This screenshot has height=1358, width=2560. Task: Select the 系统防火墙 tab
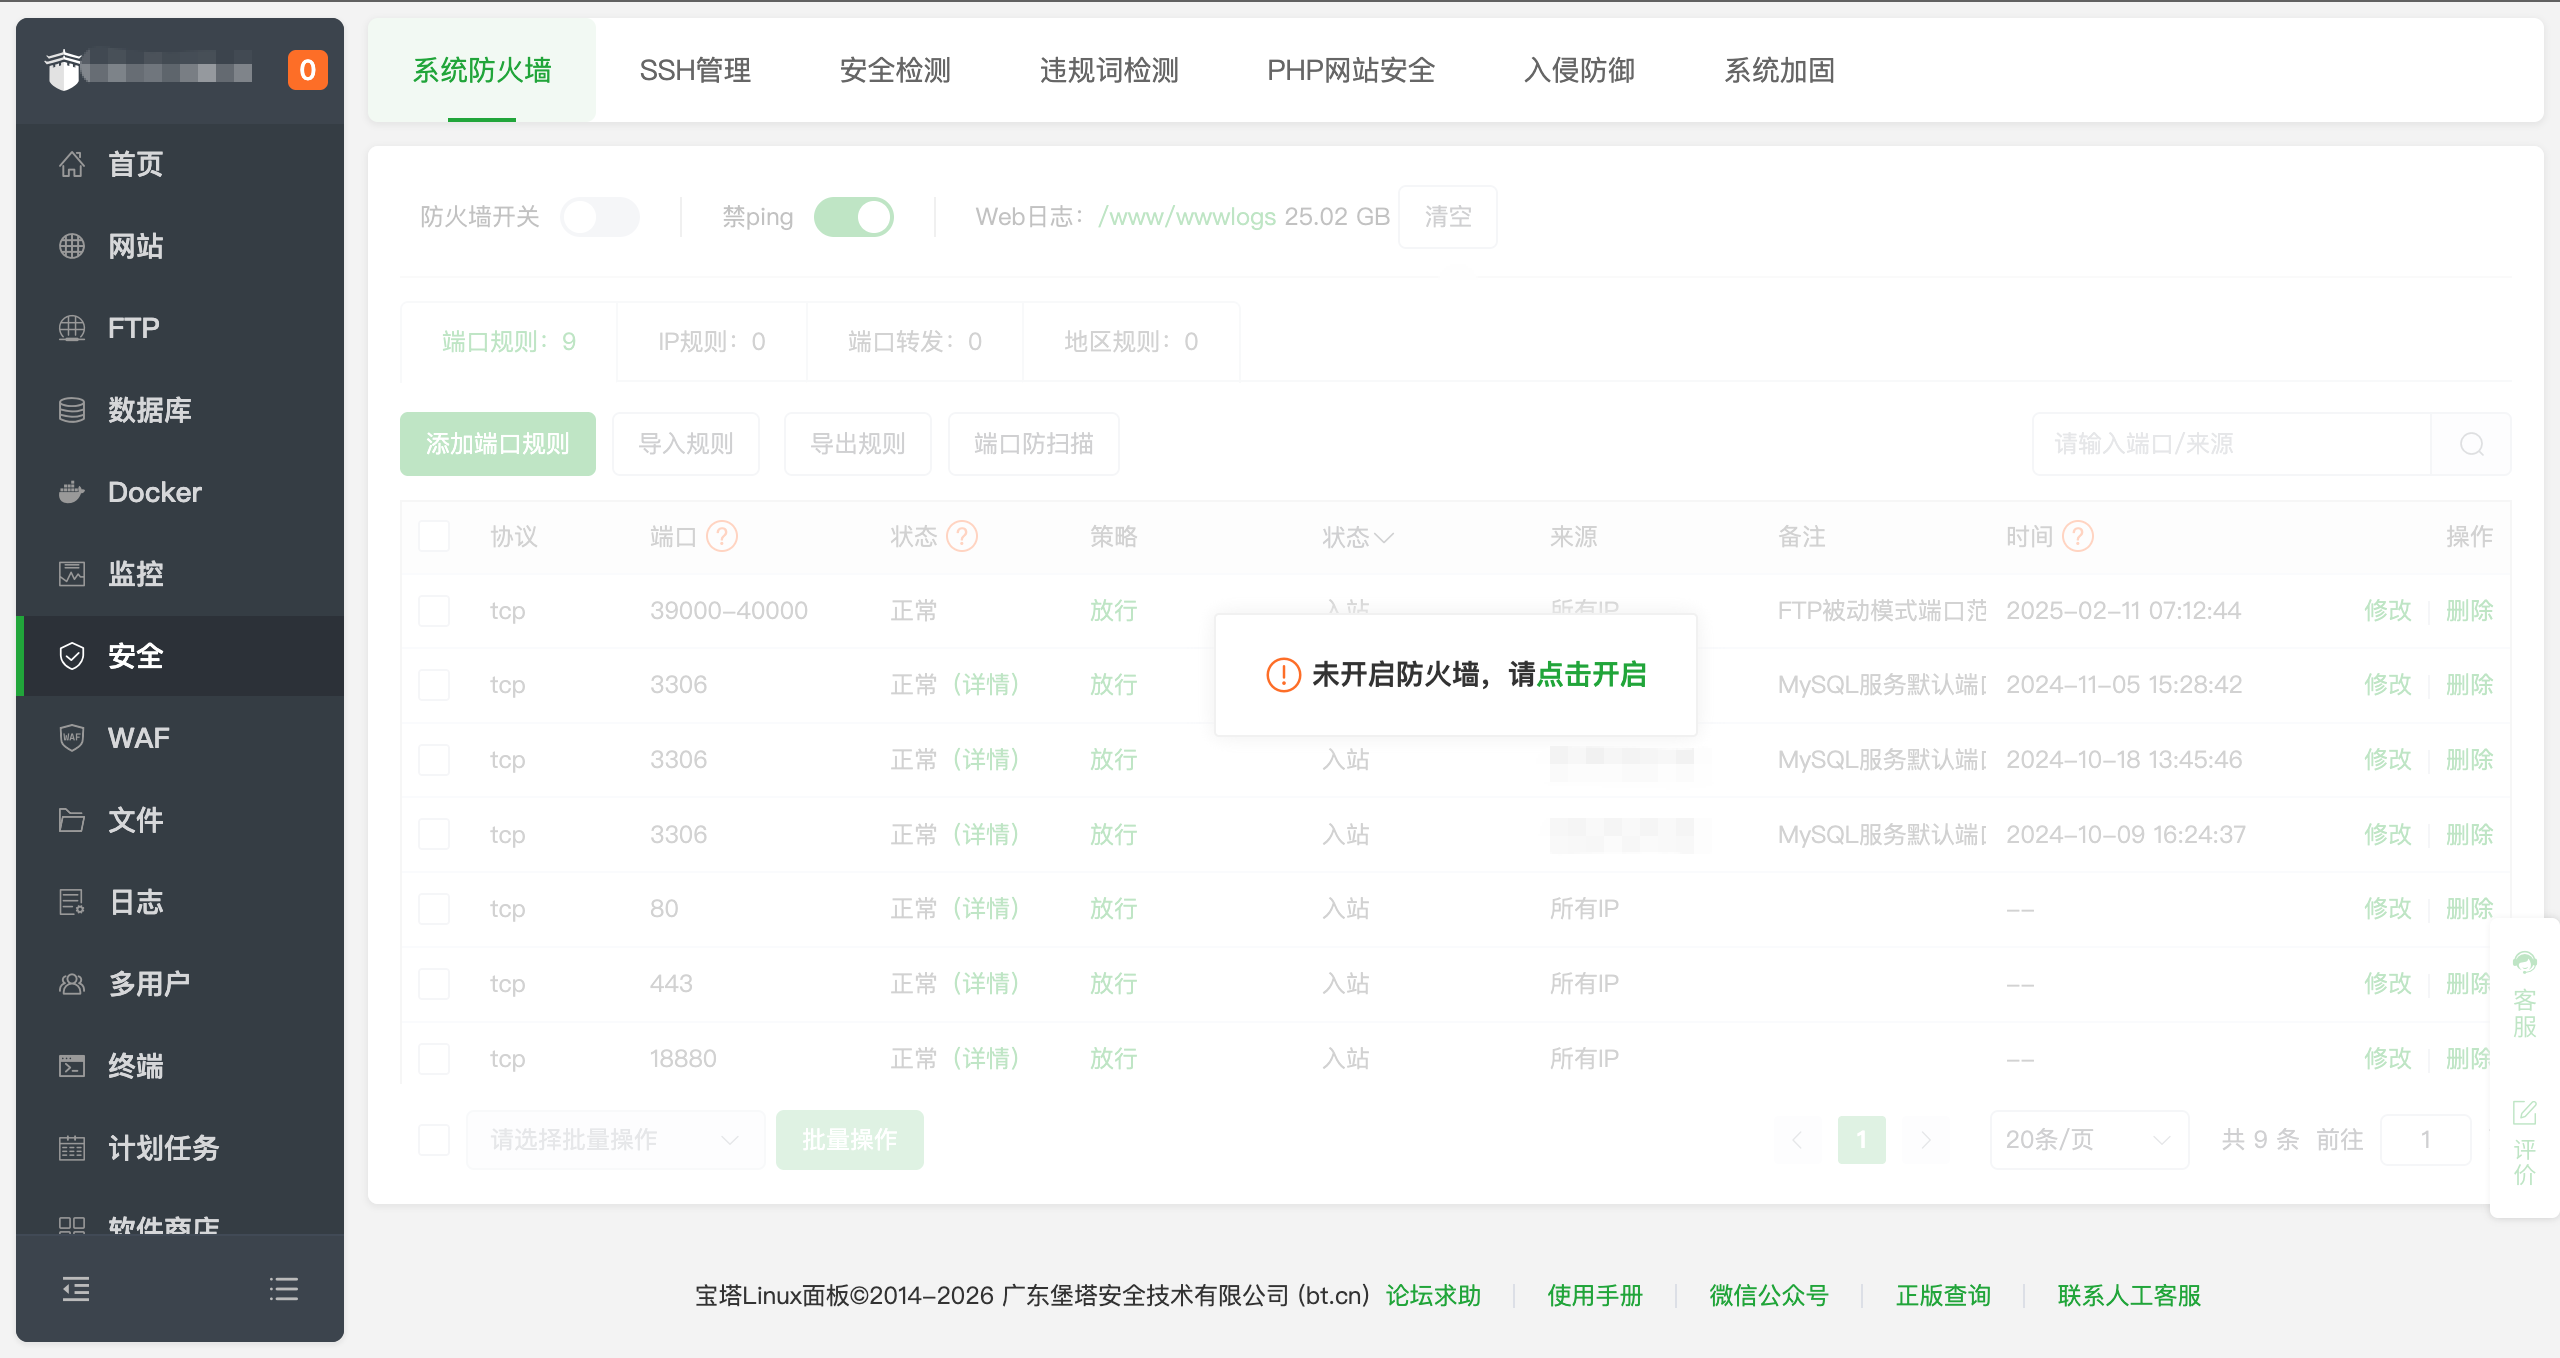482,70
